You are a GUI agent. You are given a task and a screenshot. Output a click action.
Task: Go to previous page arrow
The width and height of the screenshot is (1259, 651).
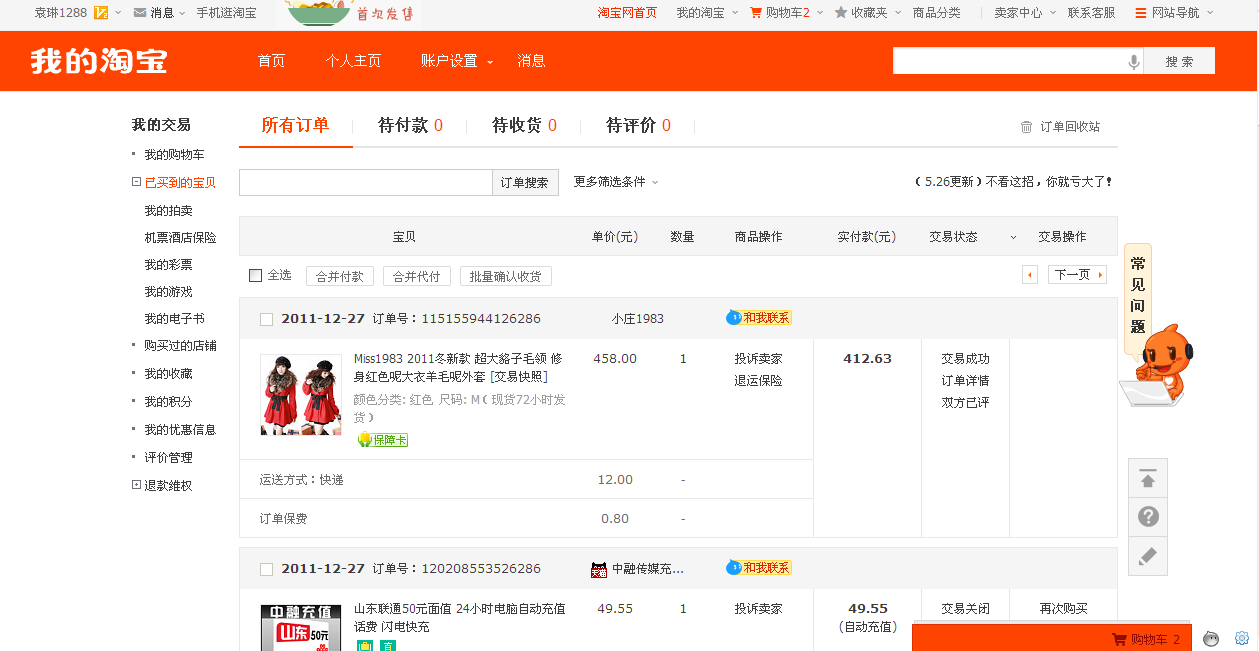click(1030, 275)
